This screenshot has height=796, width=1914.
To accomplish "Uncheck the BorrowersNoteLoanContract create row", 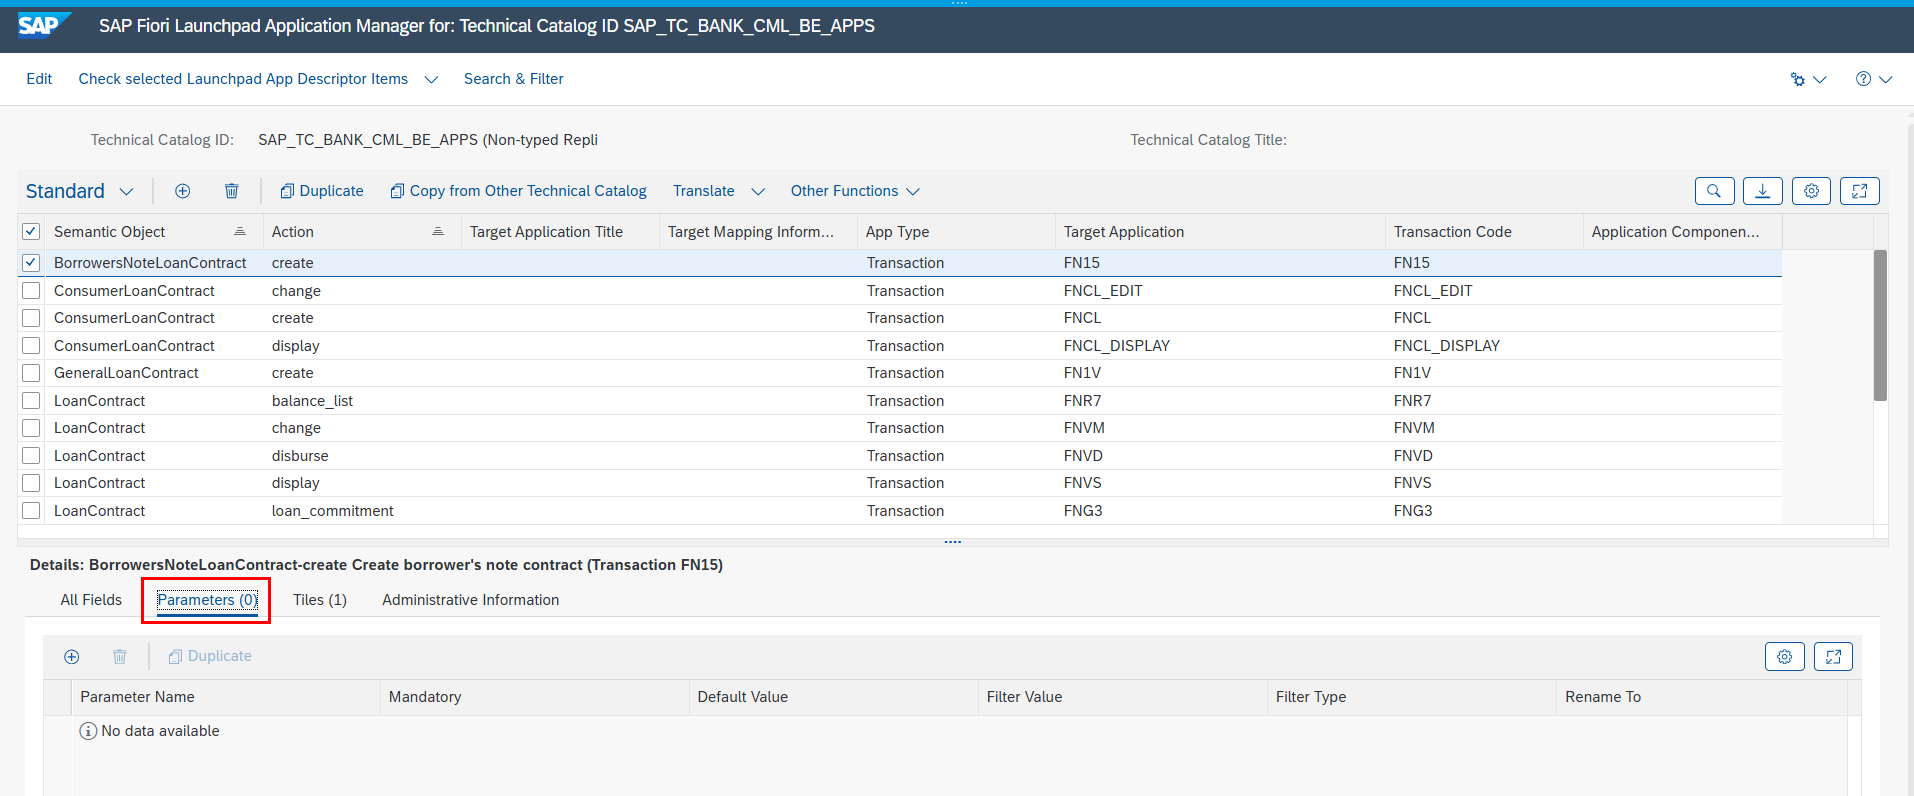I will (31, 263).
